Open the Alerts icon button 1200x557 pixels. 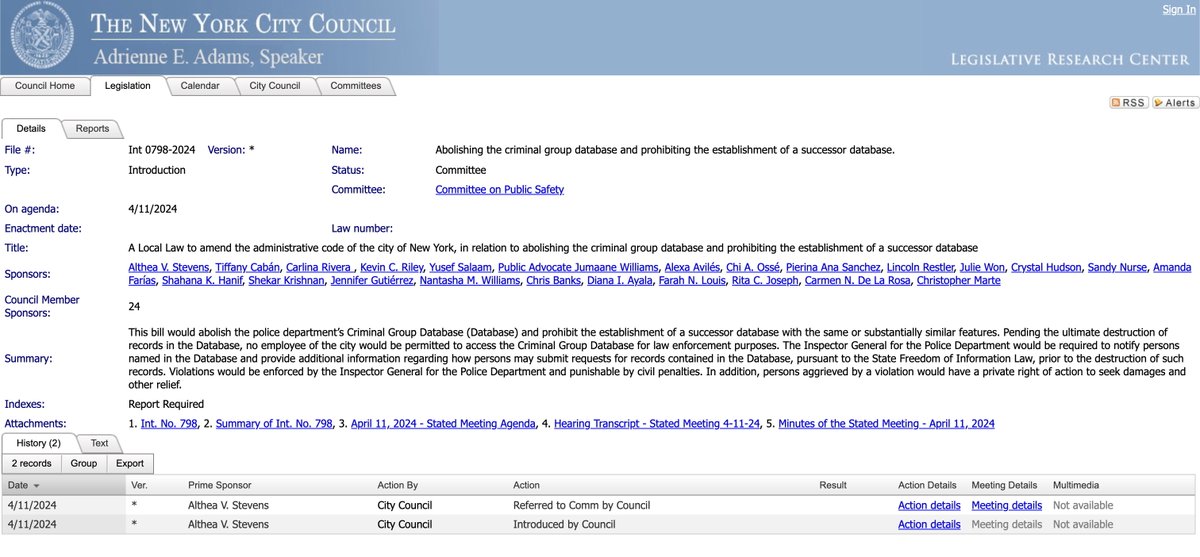coord(1174,103)
